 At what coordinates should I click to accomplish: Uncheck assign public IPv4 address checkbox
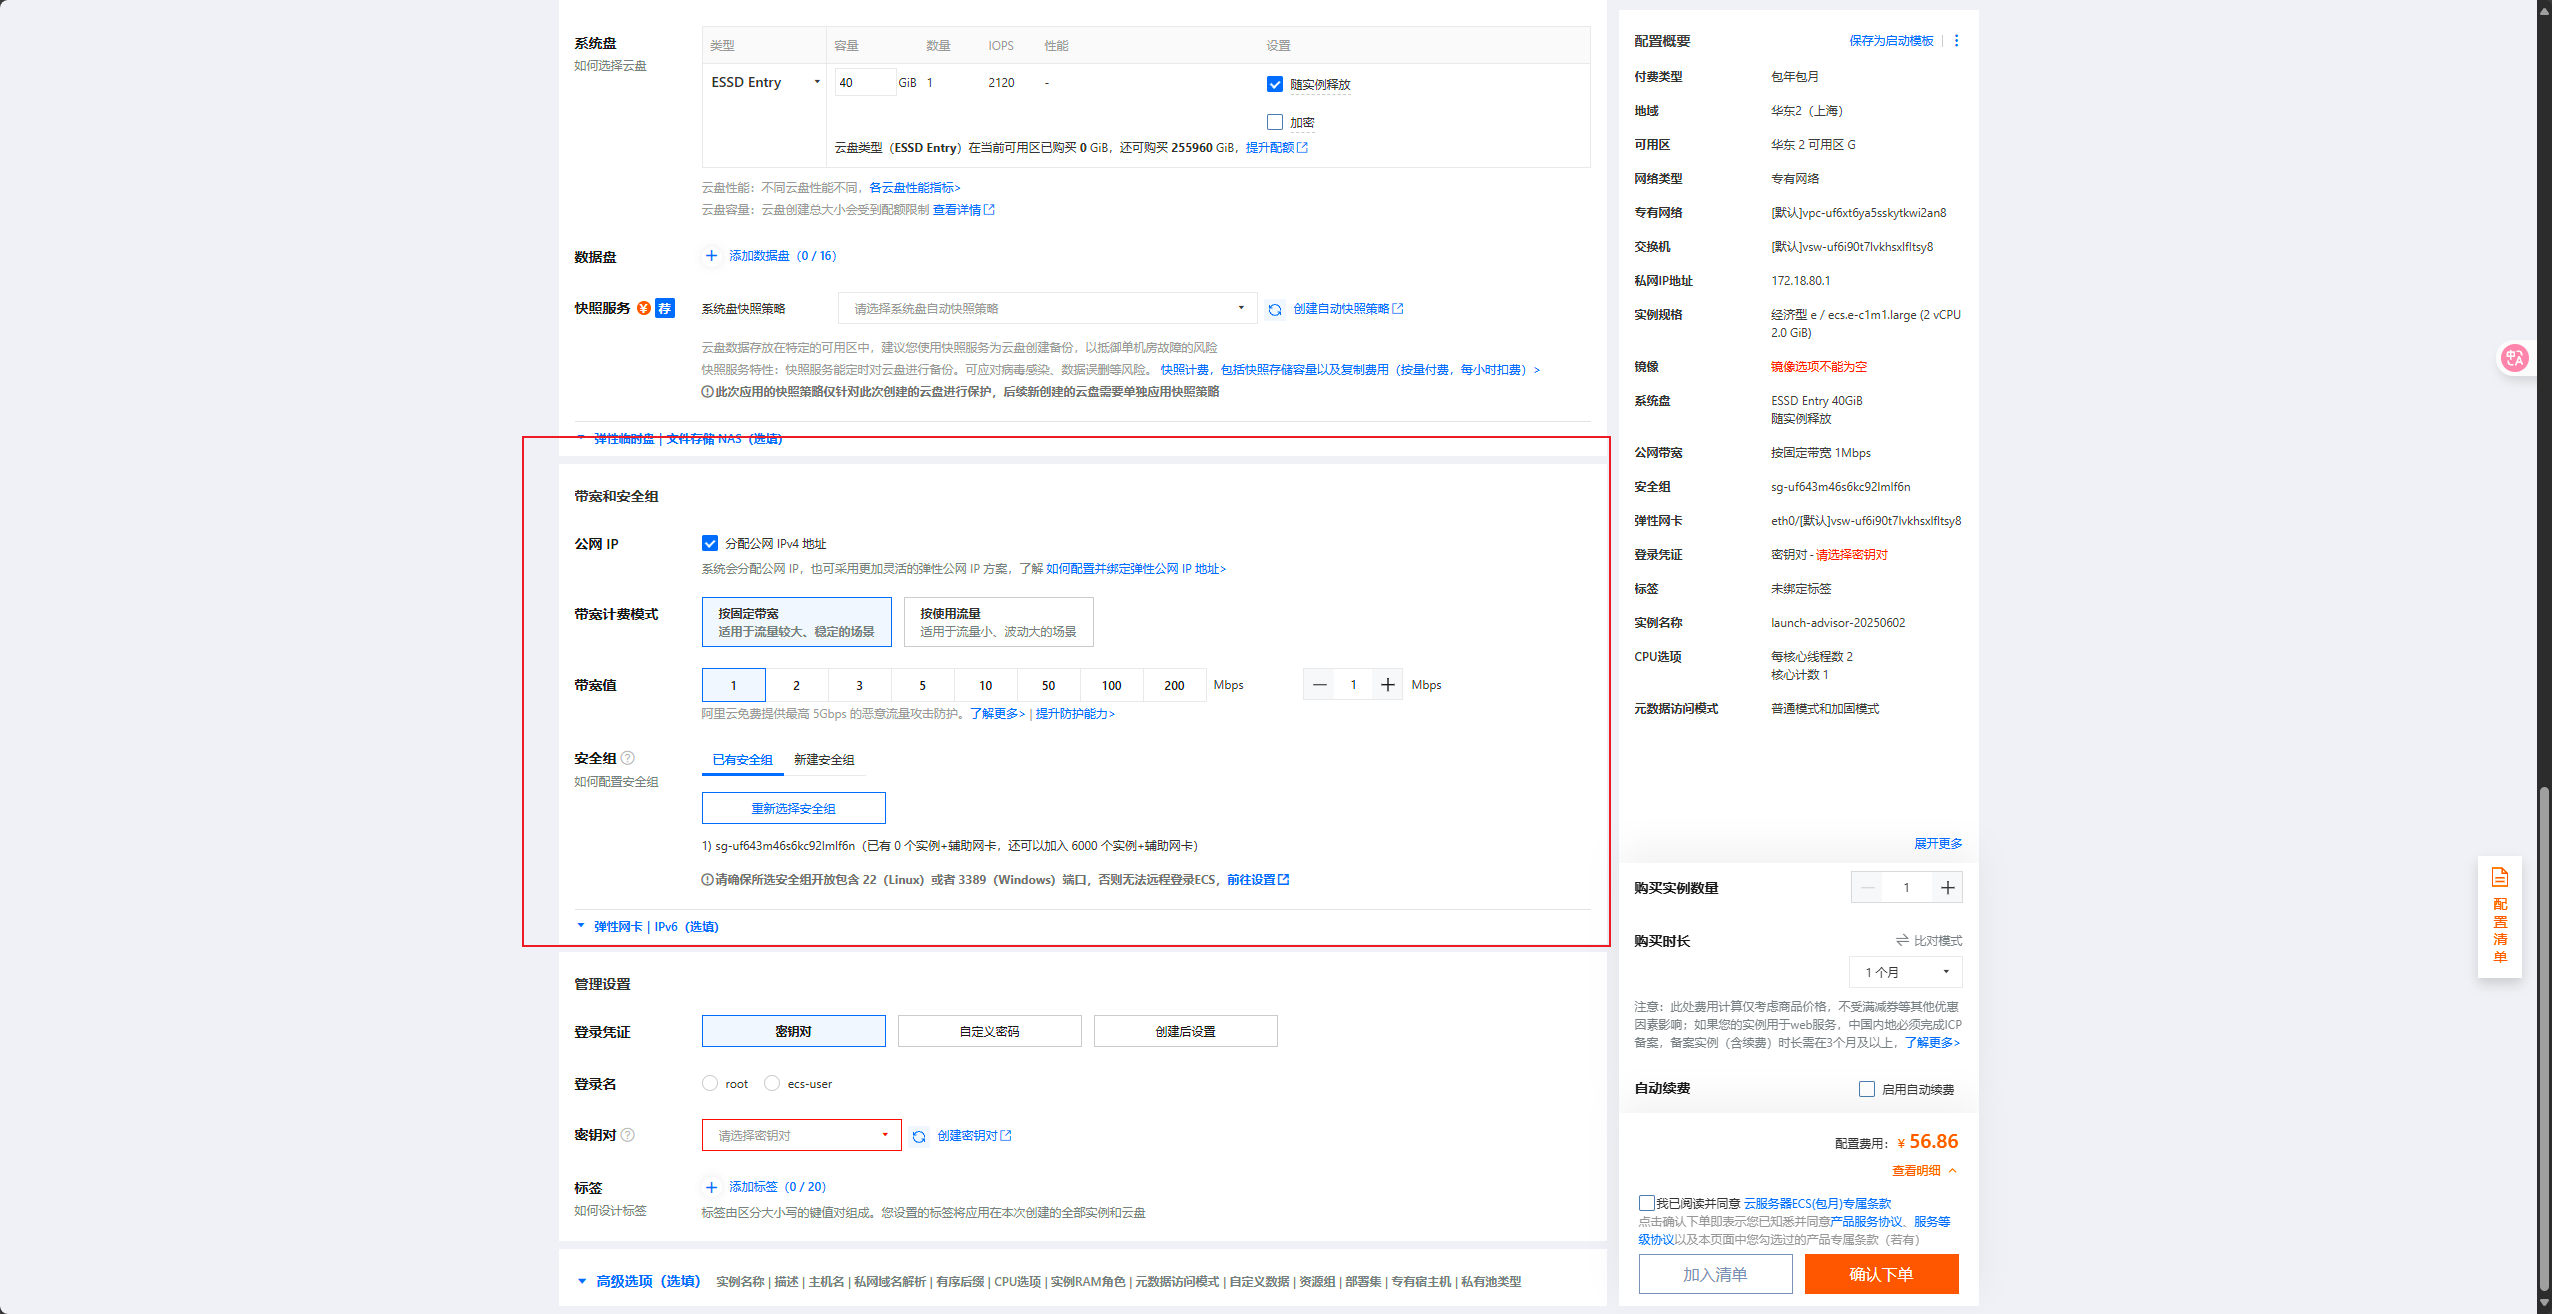click(710, 543)
